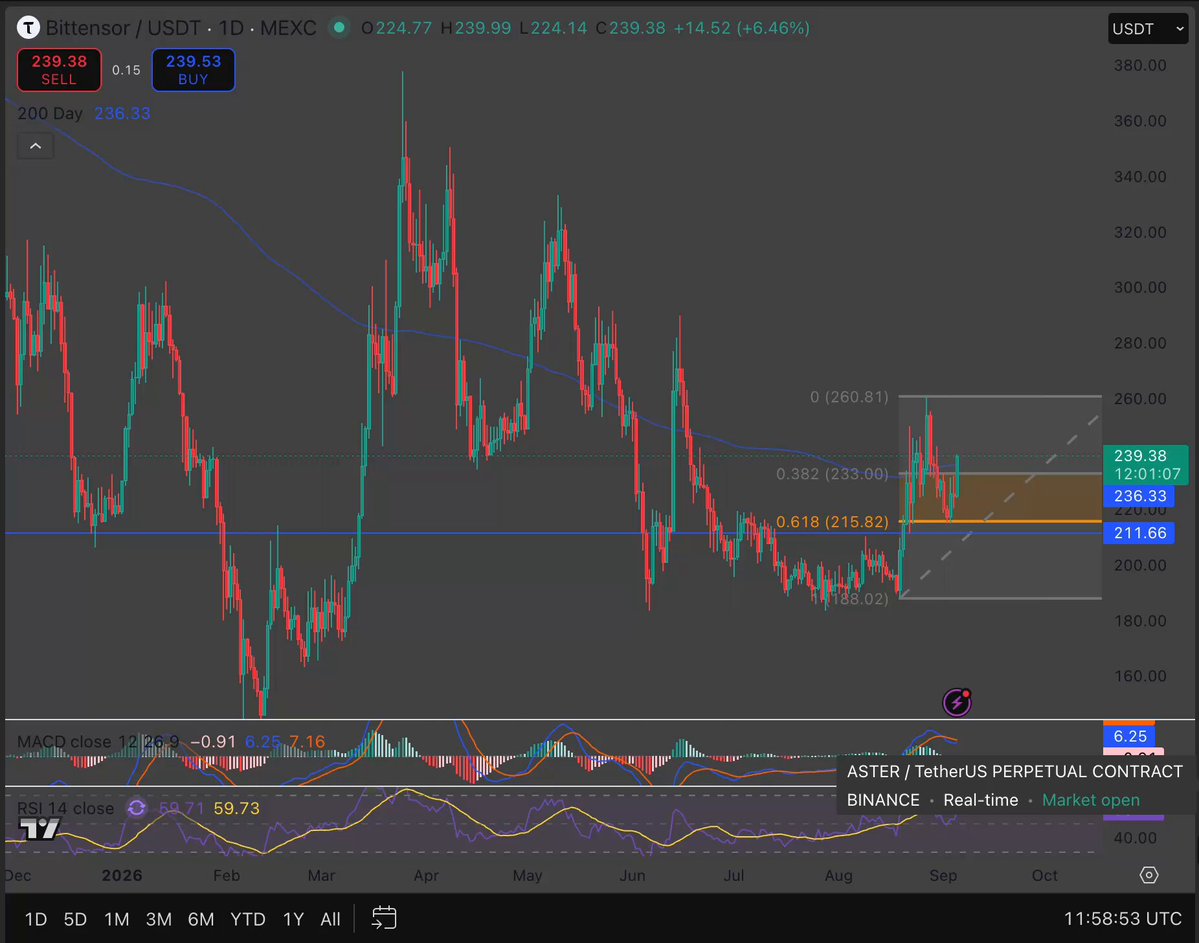This screenshot has height=943, width=1199.
Task: Select the 5D time range
Action: [75, 919]
